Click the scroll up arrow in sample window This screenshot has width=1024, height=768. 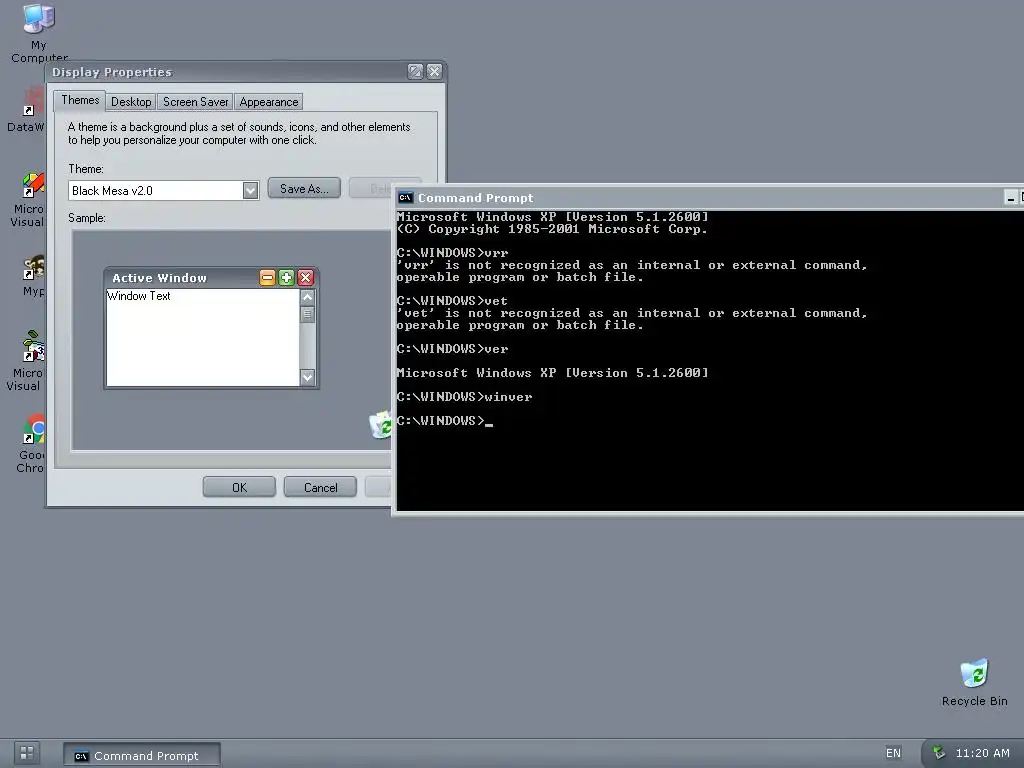(308, 296)
